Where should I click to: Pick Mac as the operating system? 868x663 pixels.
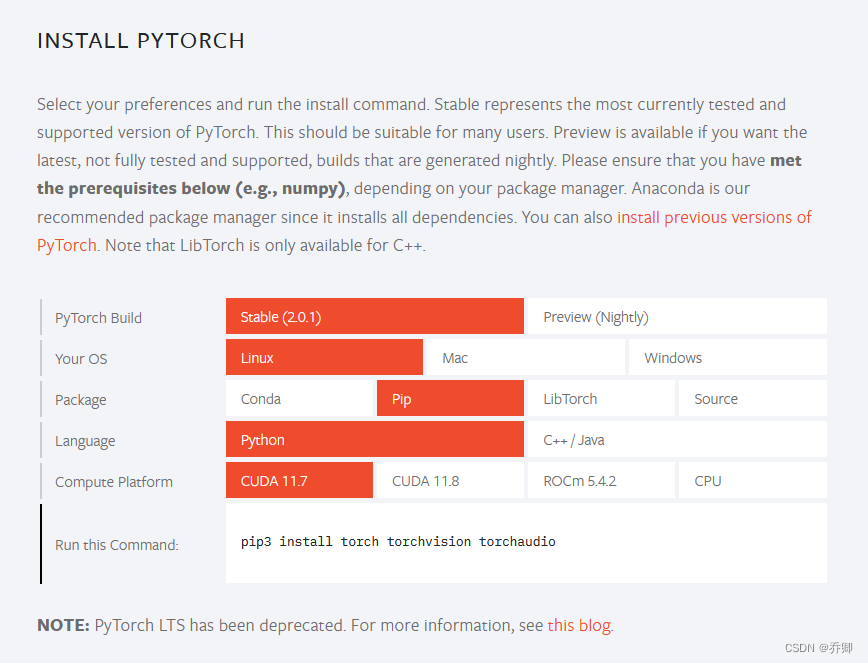(x=526, y=358)
